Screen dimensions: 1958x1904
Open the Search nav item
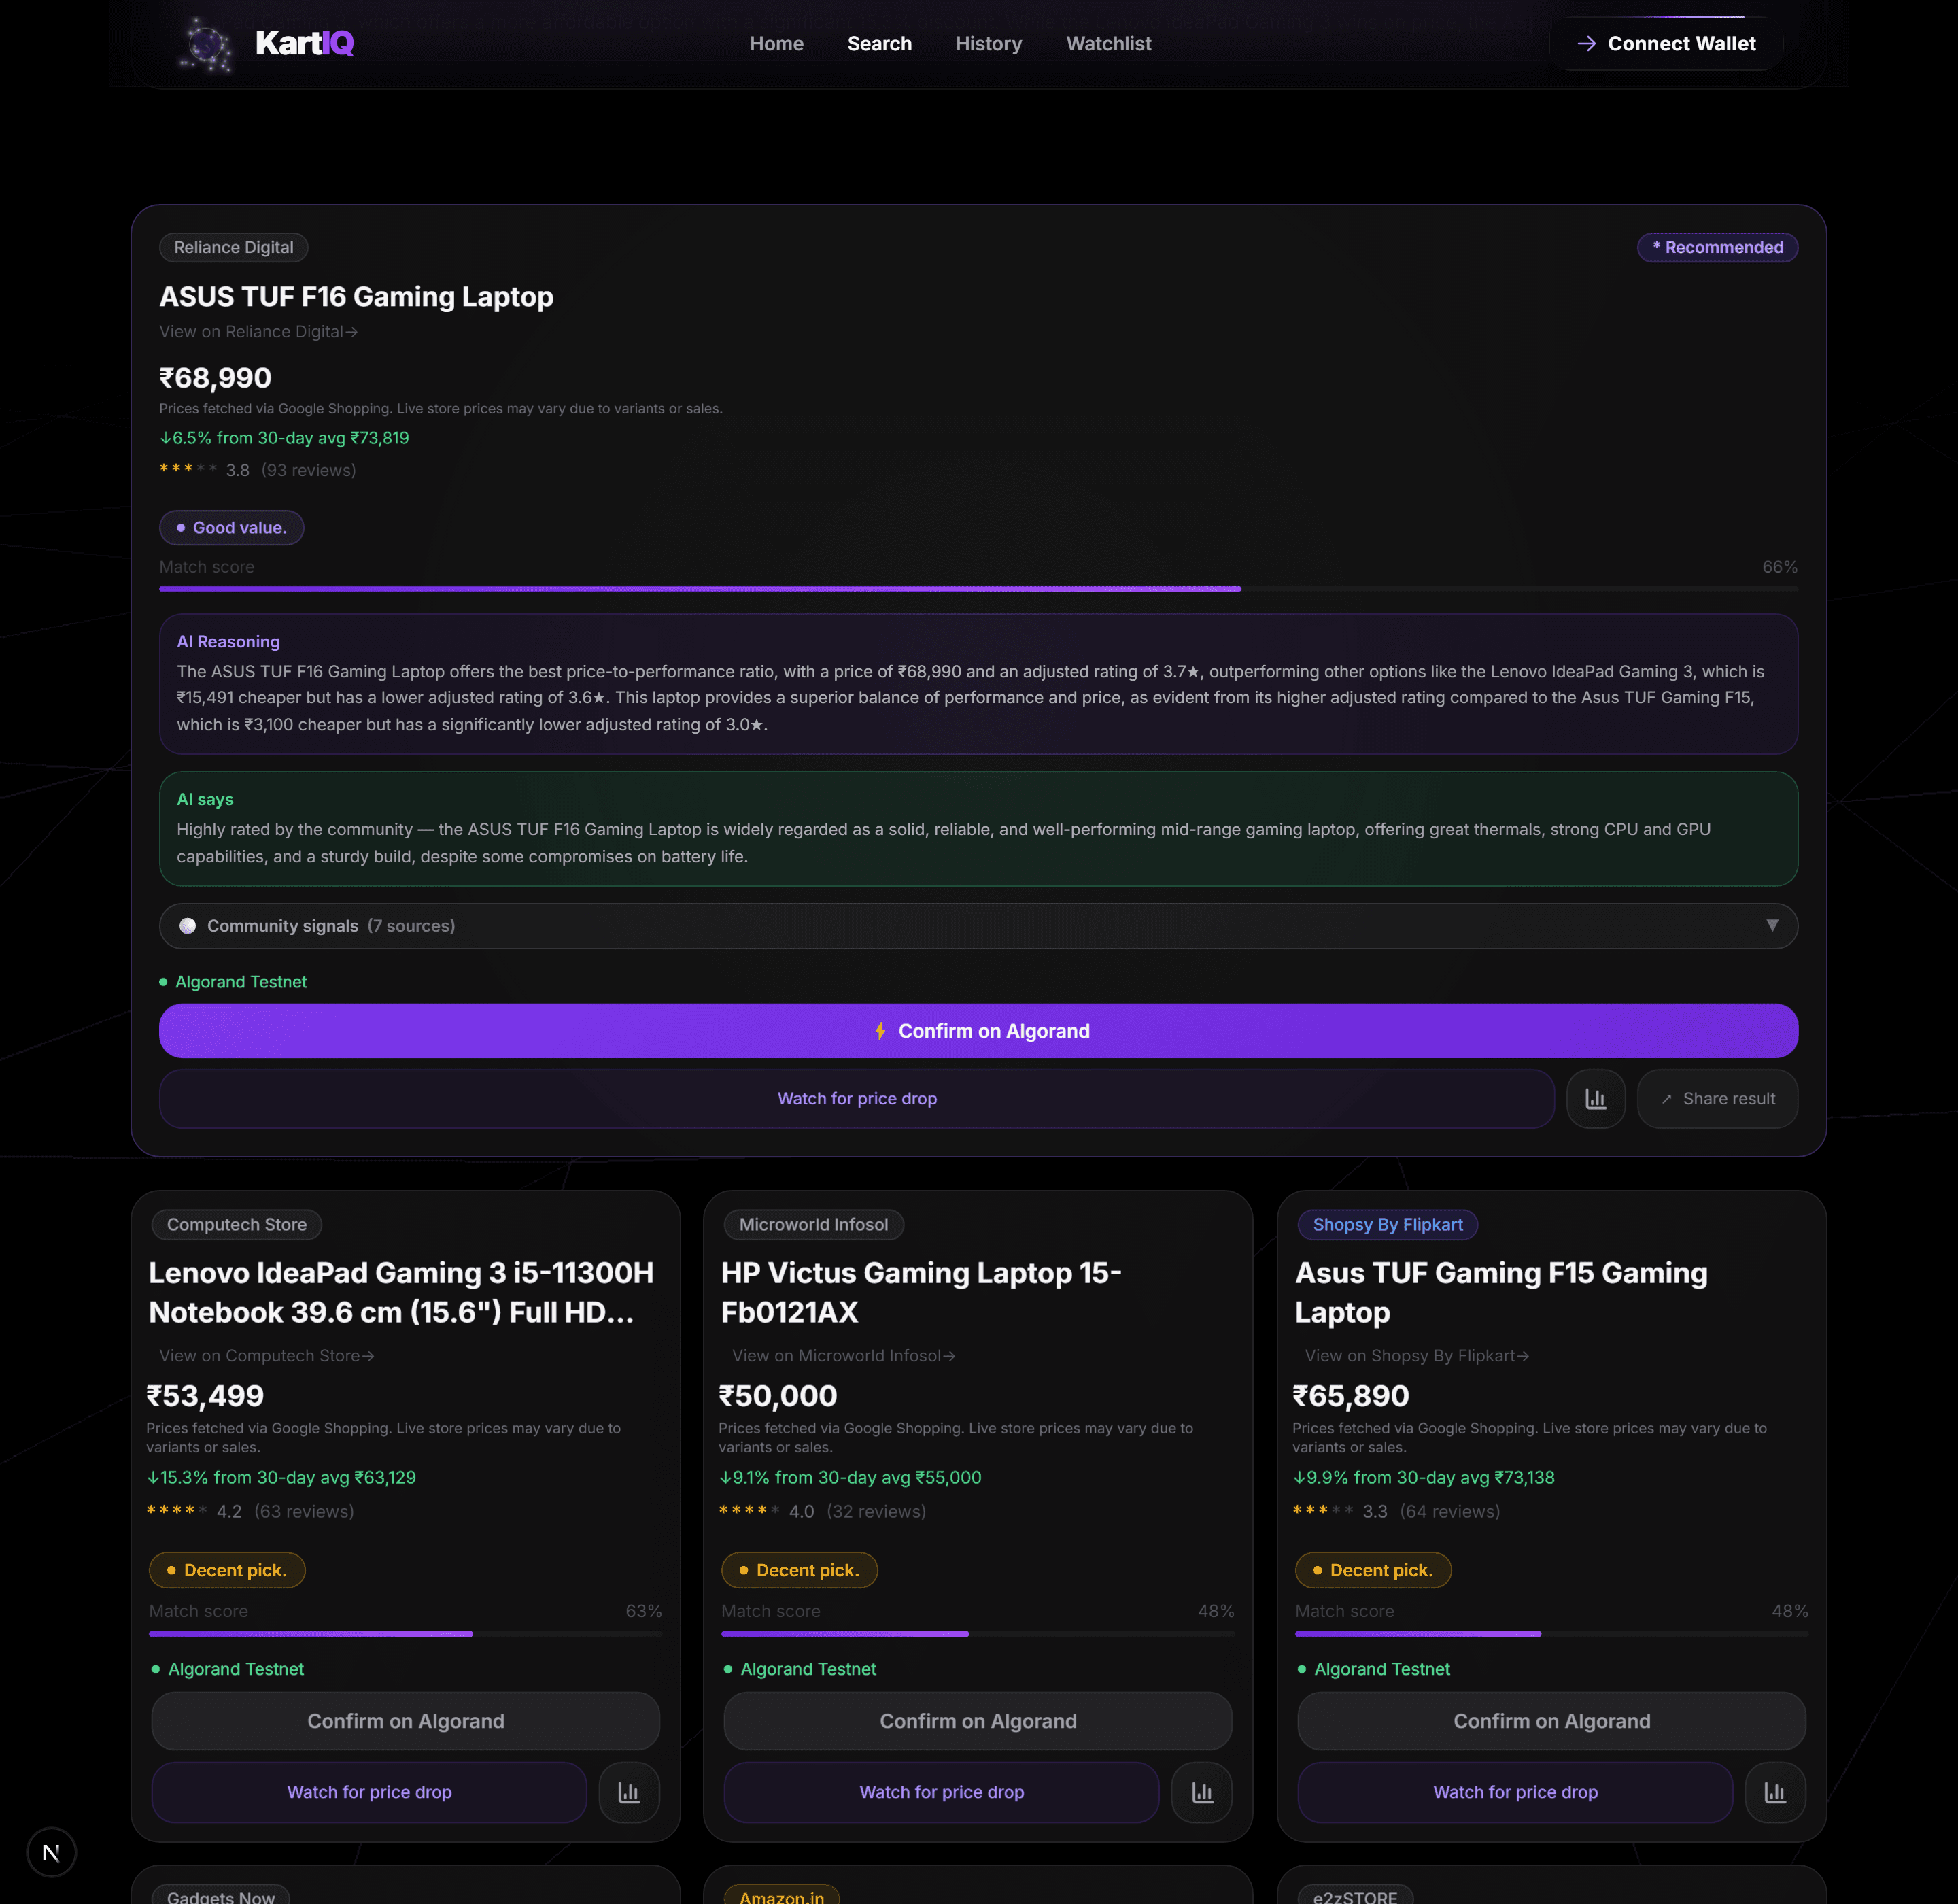pyautogui.click(x=879, y=44)
